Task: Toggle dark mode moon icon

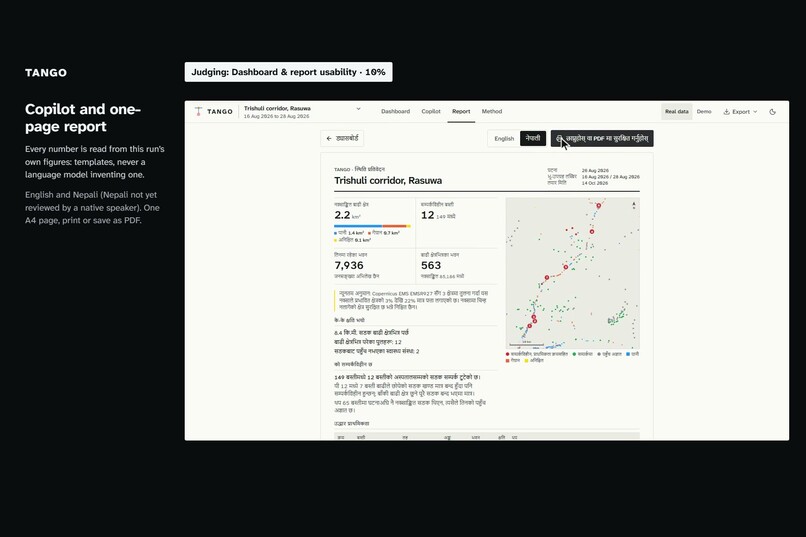Action: [x=772, y=112]
